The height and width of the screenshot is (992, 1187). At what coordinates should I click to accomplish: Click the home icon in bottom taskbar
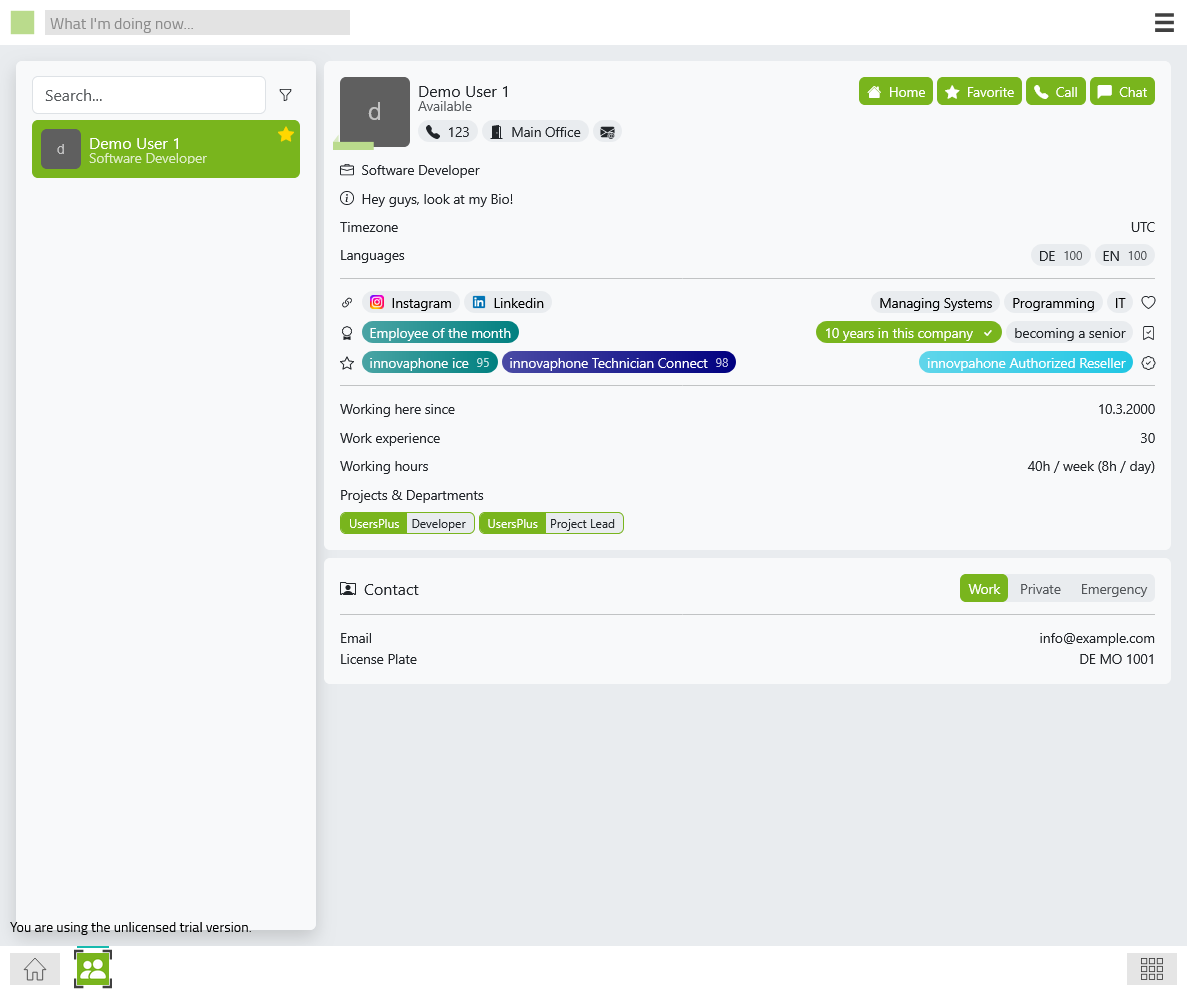35,968
